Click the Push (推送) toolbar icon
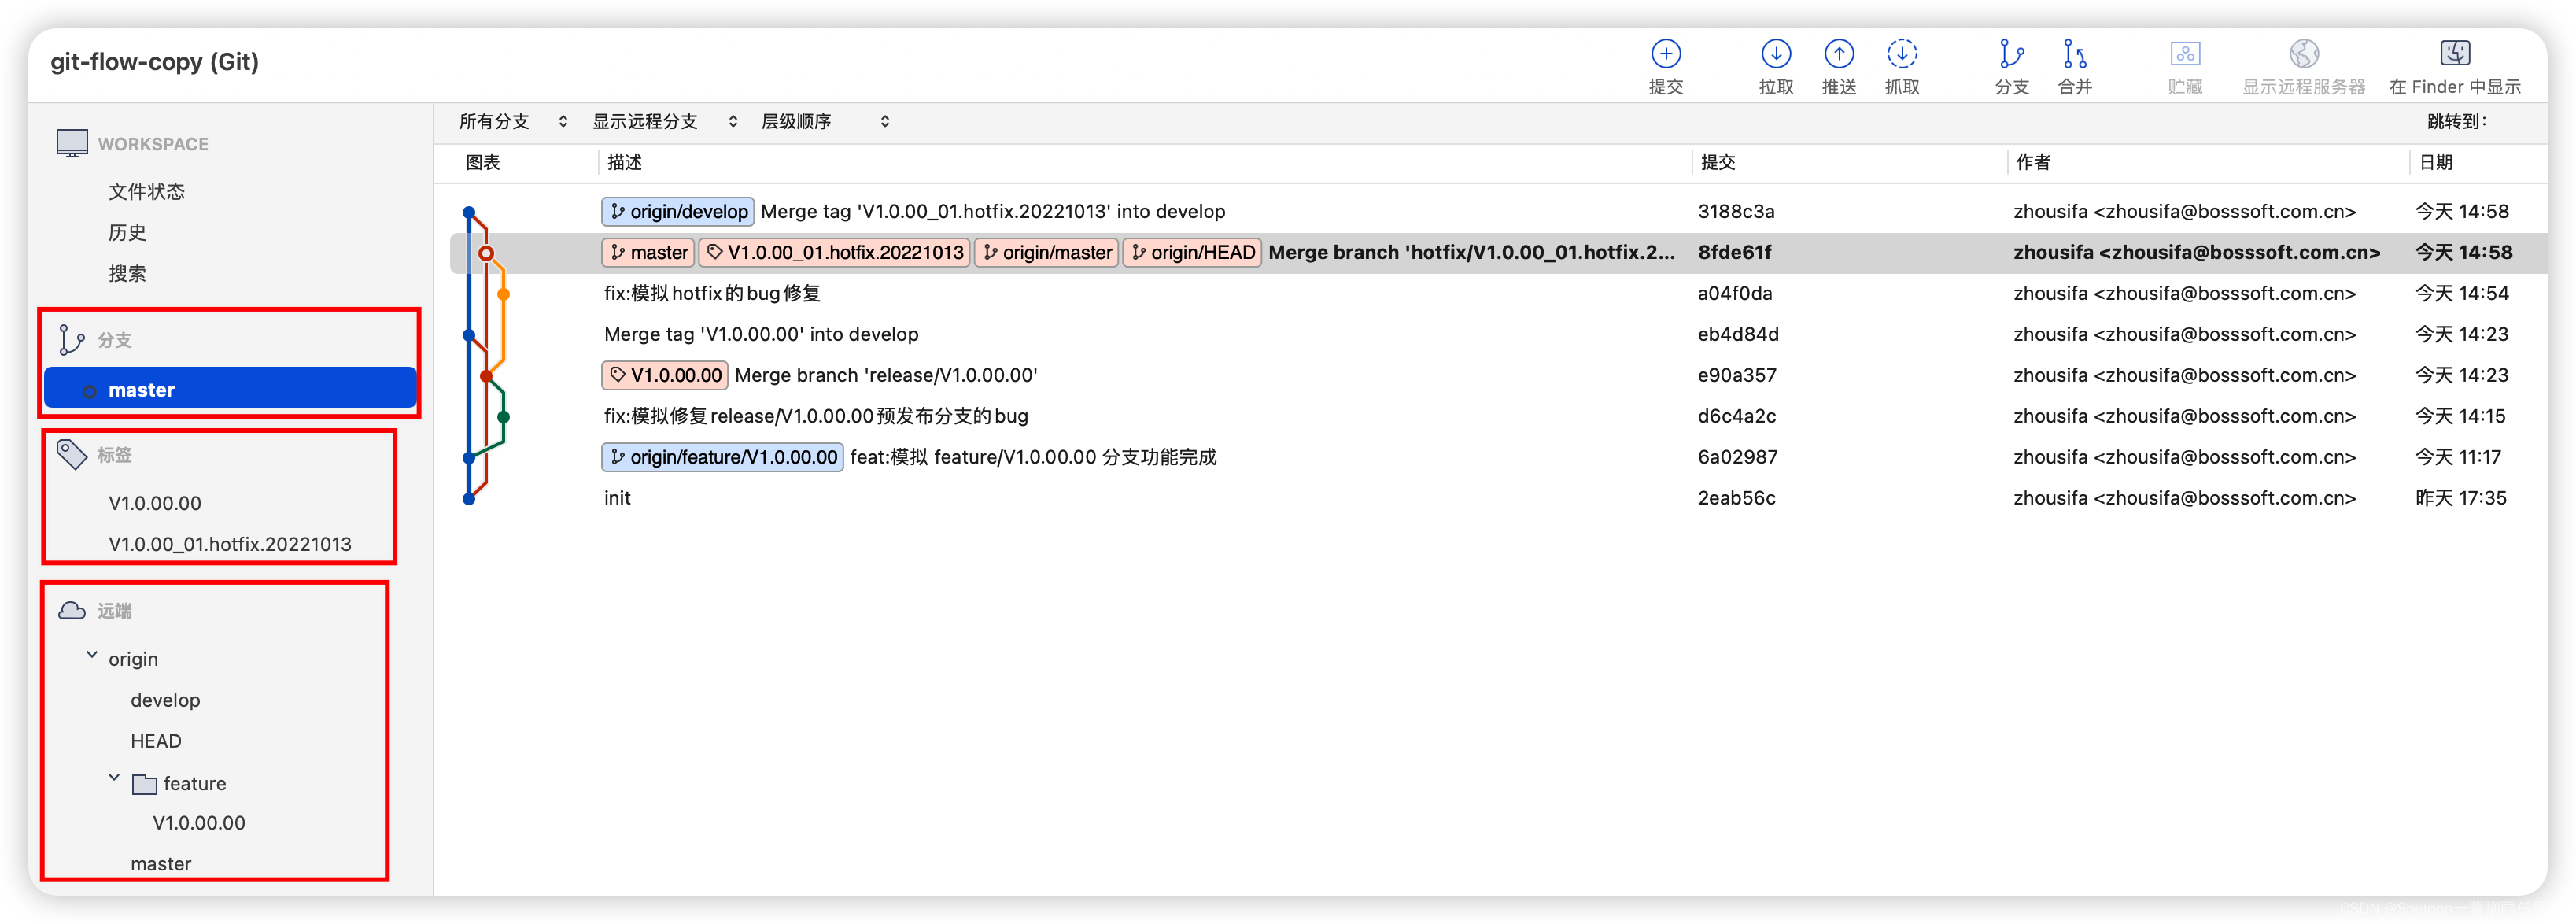The height and width of the screenshot is (924, 2576). [1838, 54]
